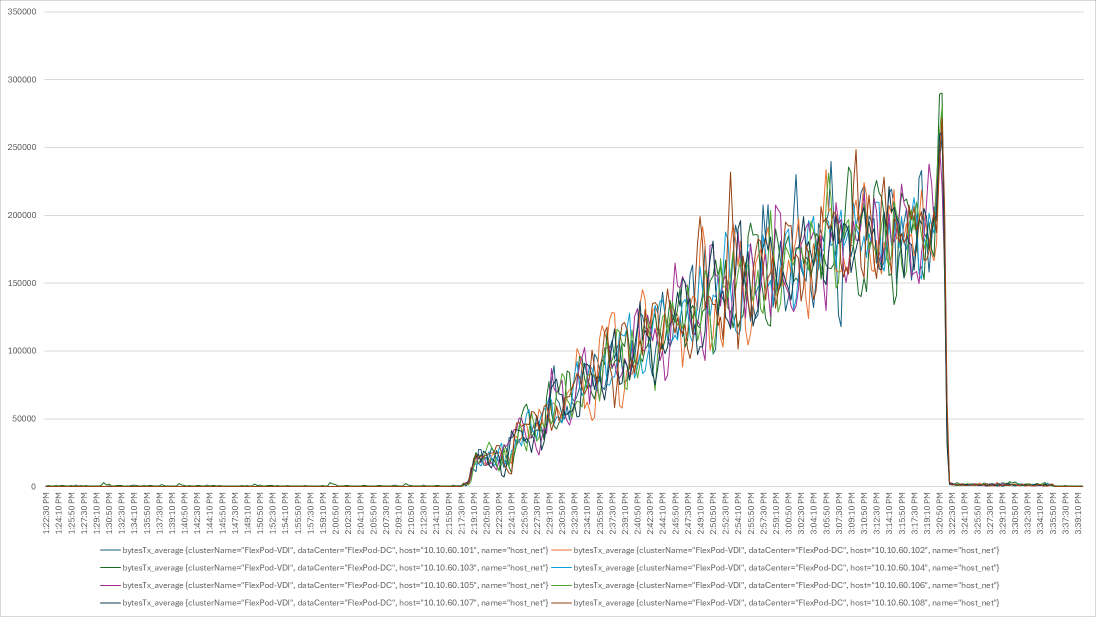The image size is (1096, 617).
Task: Click the "2:30:50 PM" time axis label
Action: [563, 514]
